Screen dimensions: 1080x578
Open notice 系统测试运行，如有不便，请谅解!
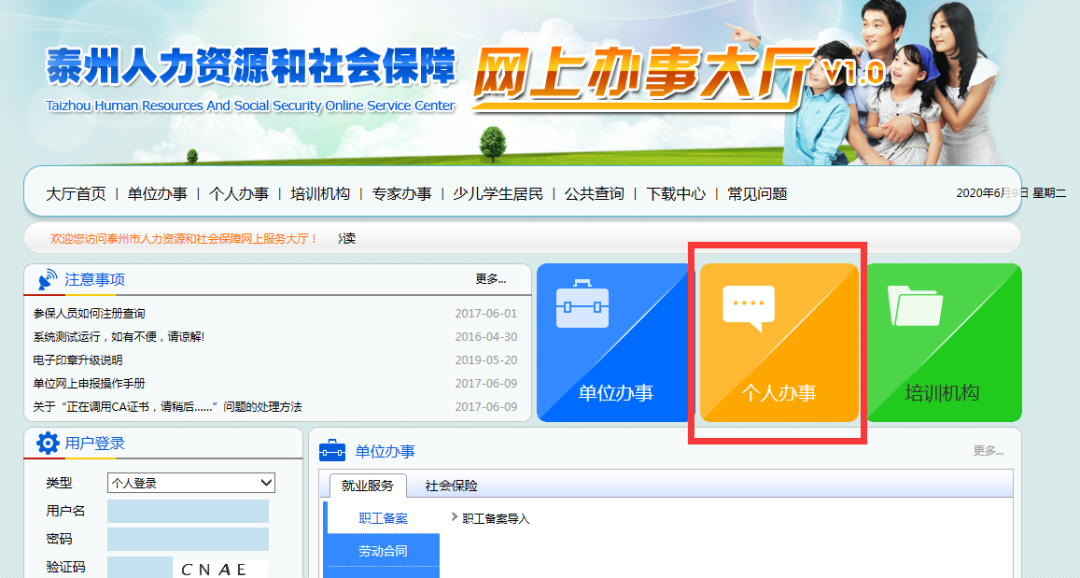[118, 337]
